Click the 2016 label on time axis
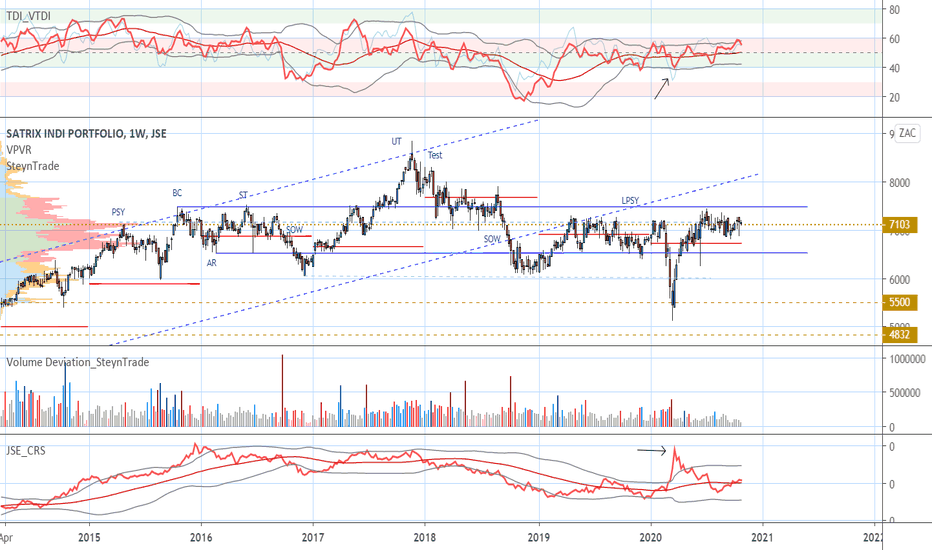932x550 pixels. coord(201,538)
